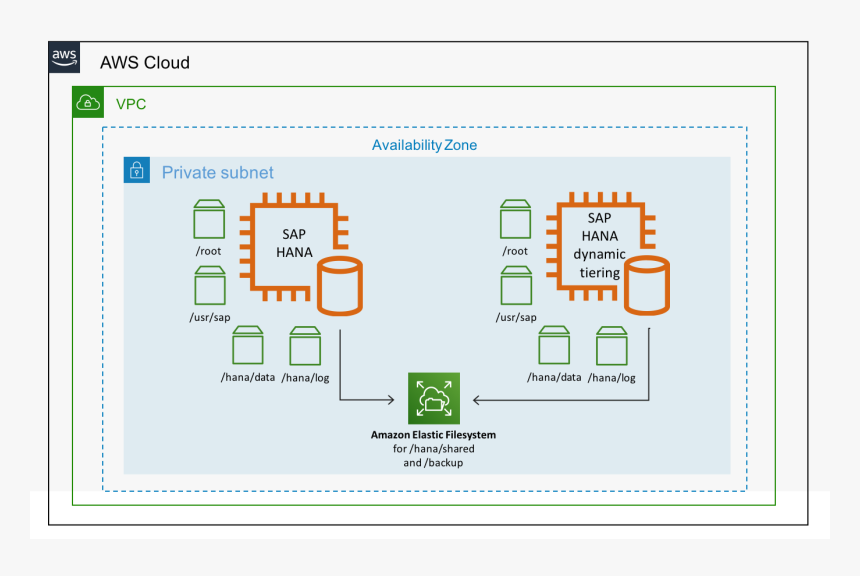
Task: Click the 'for /hana/shared' text
Action: click(x=433, y=449)
